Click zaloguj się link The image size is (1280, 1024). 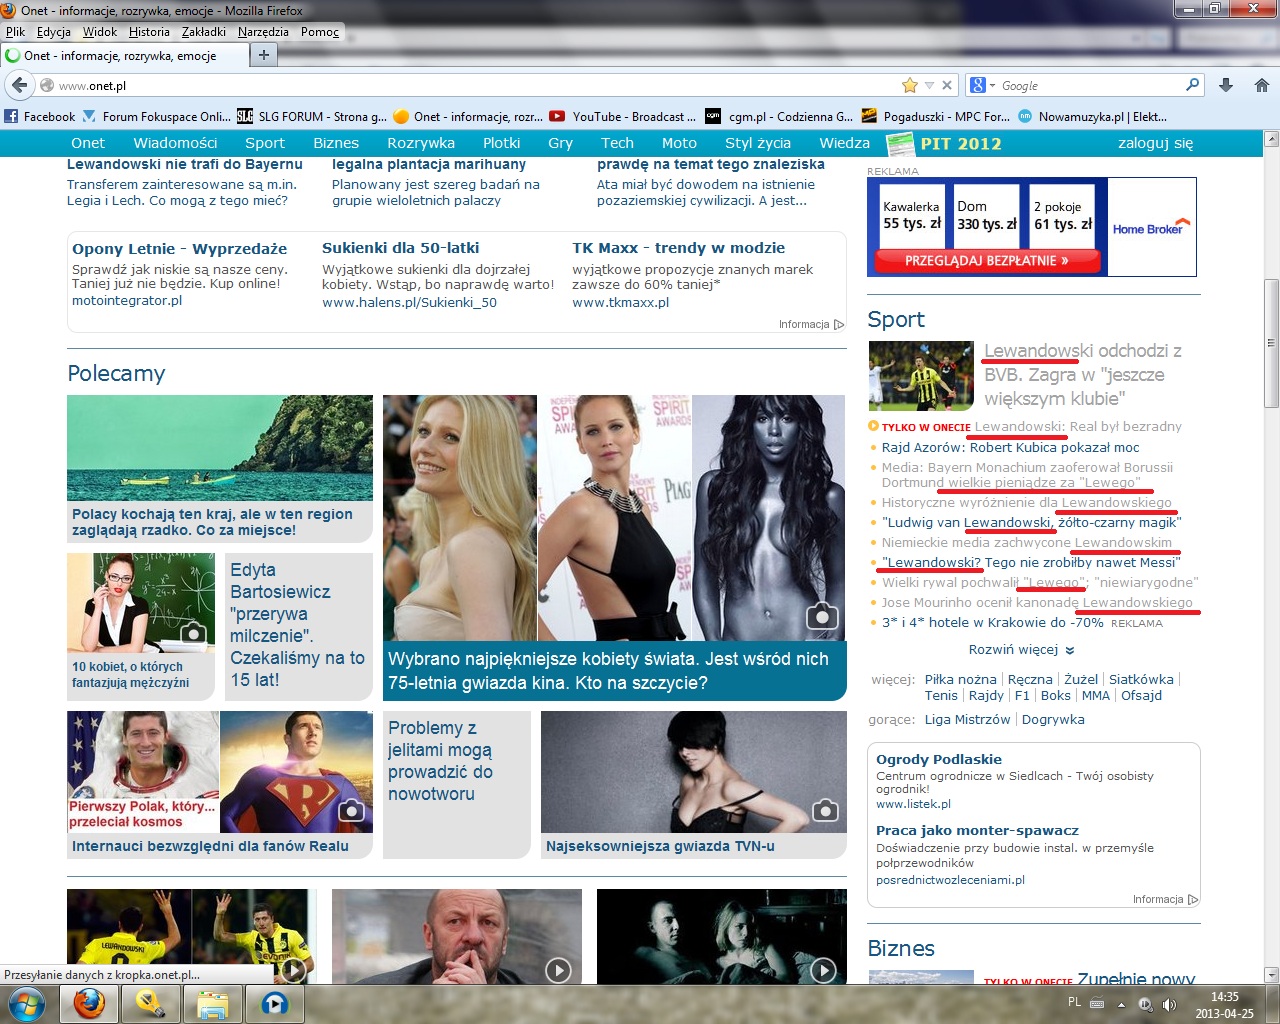point(1156,143)
